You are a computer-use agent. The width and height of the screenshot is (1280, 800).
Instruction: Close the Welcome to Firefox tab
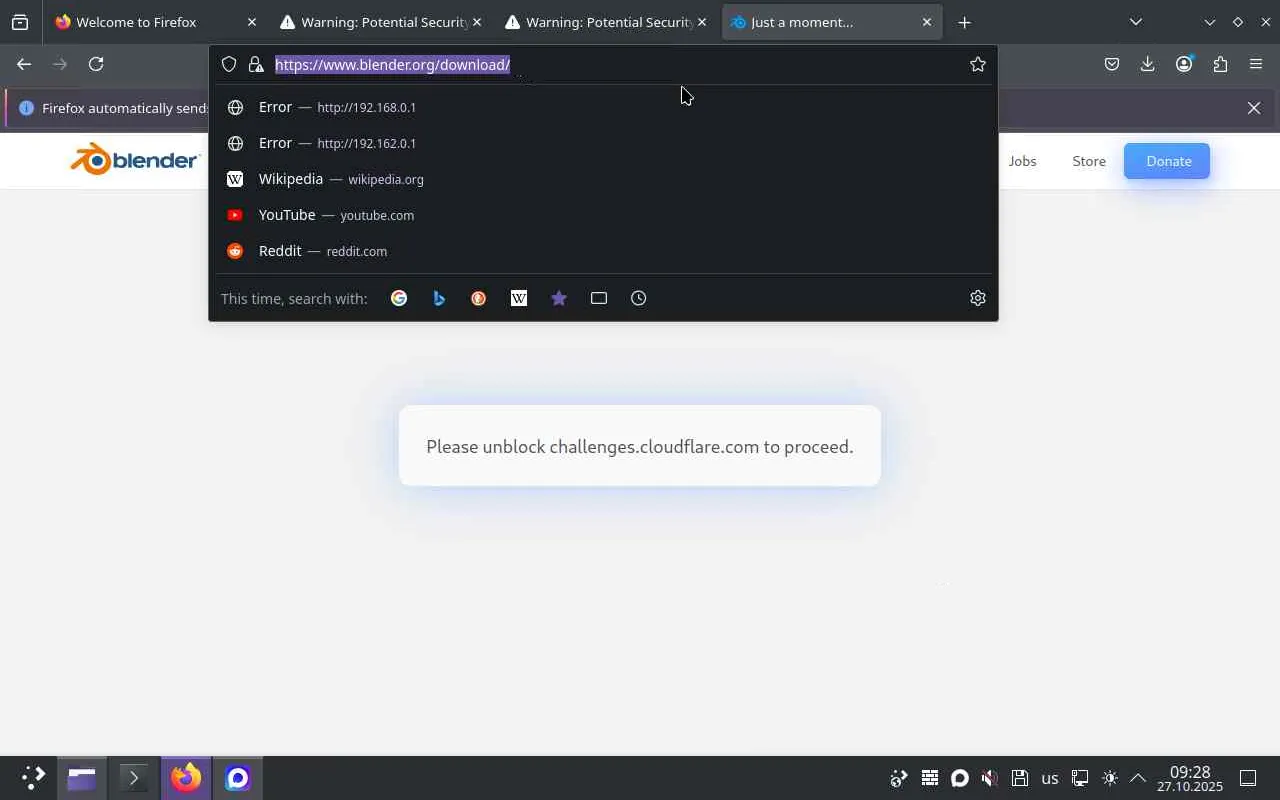[x=251, y=22]
